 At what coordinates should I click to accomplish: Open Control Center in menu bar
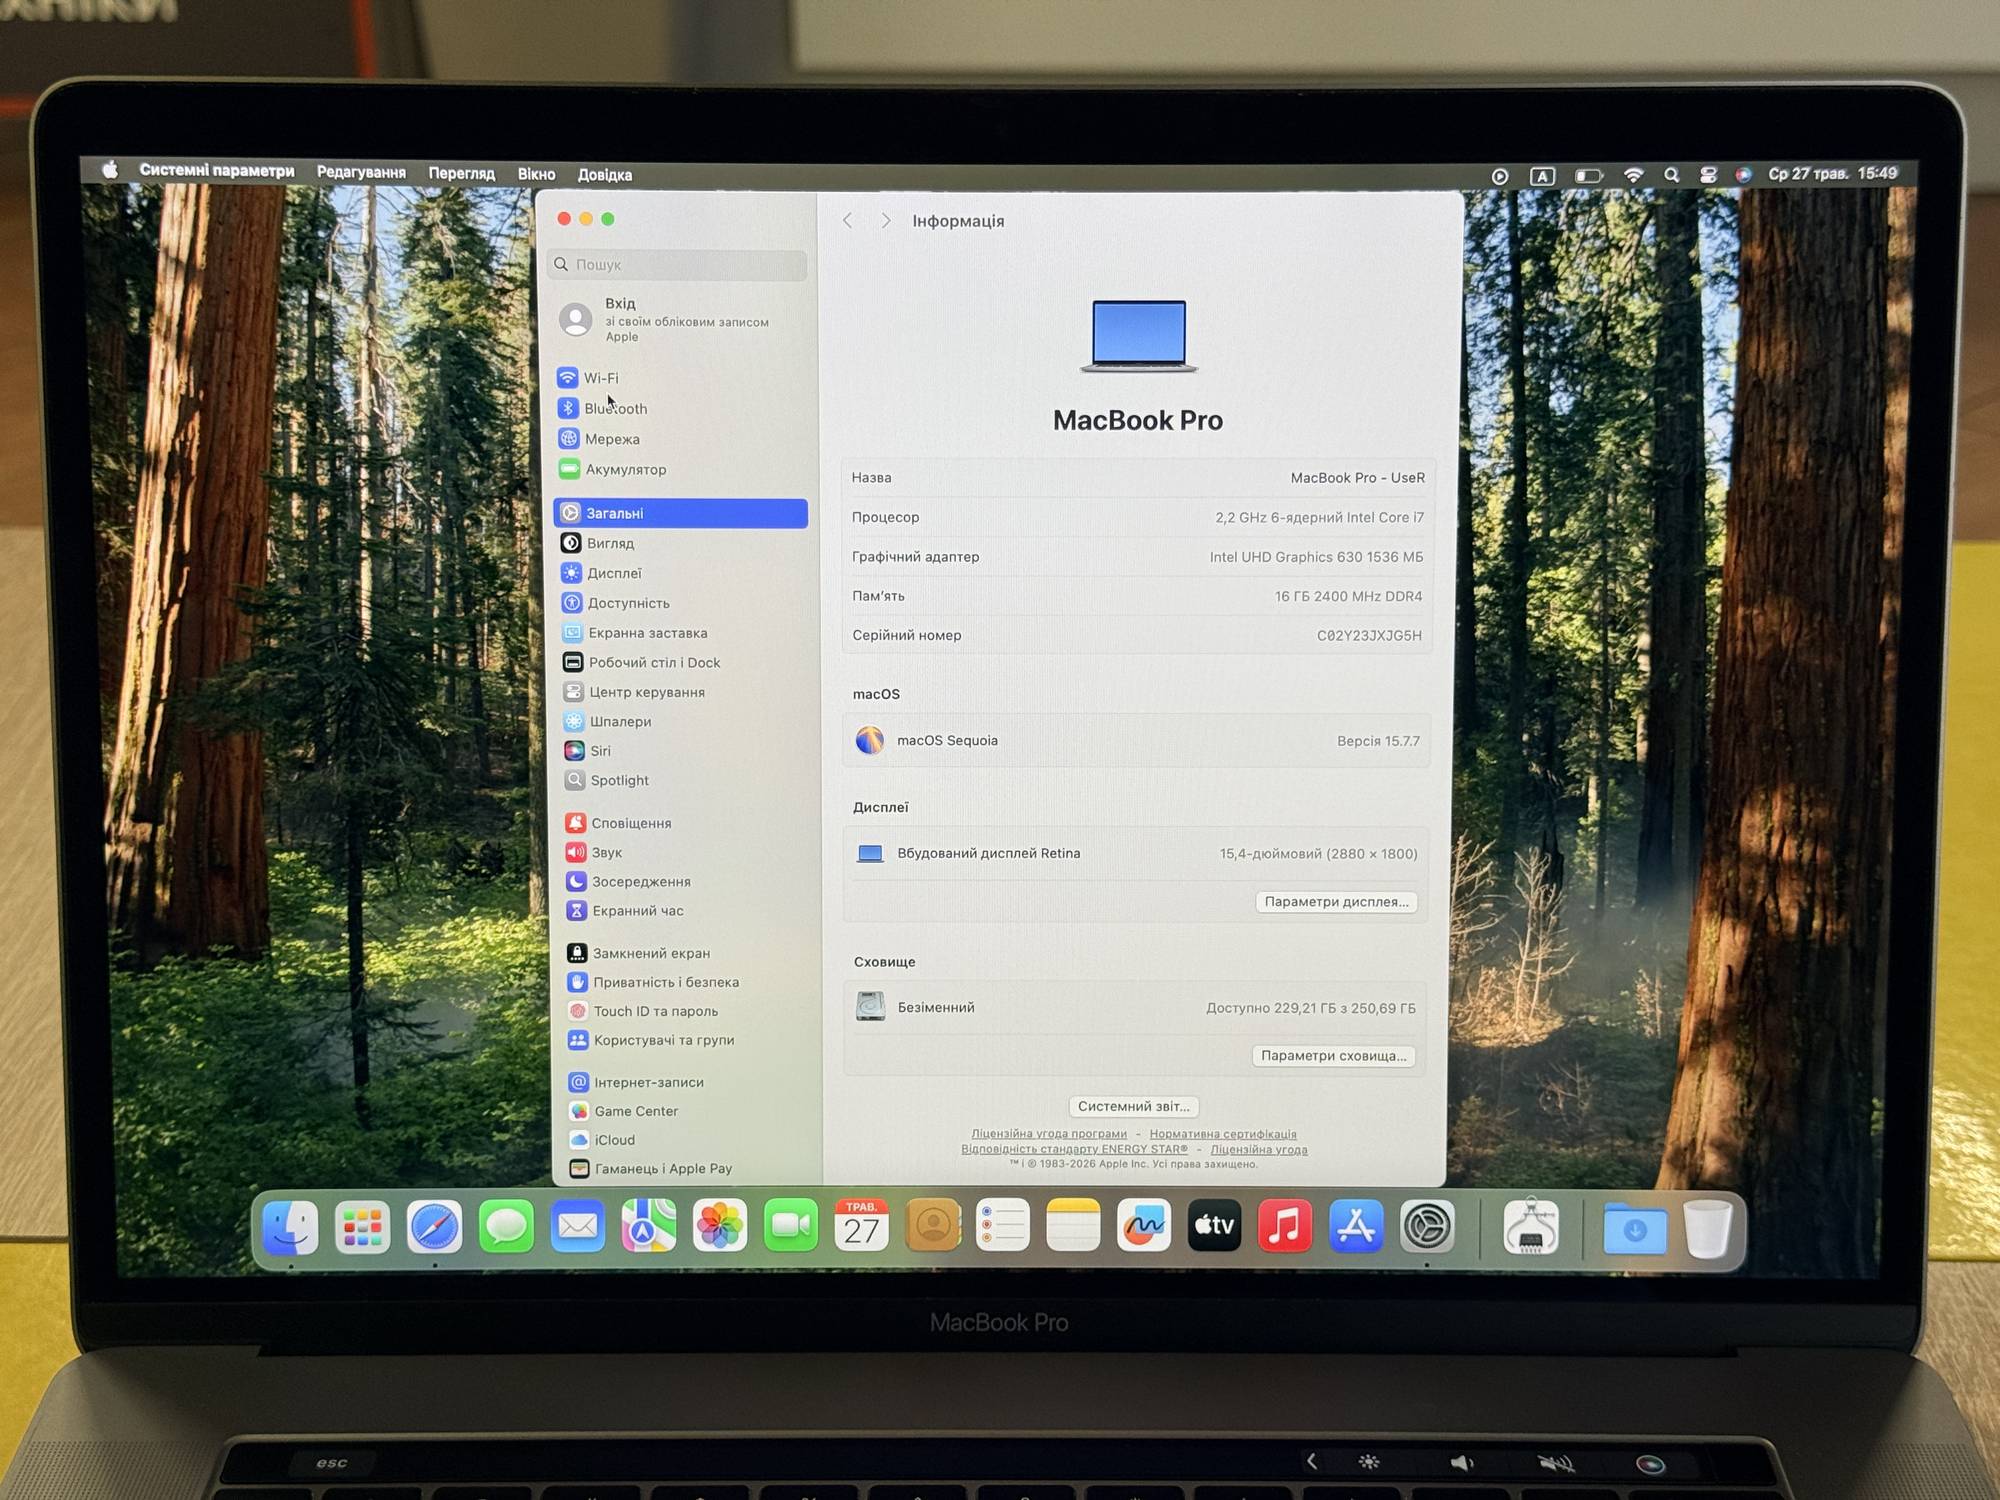point(1708,175)
